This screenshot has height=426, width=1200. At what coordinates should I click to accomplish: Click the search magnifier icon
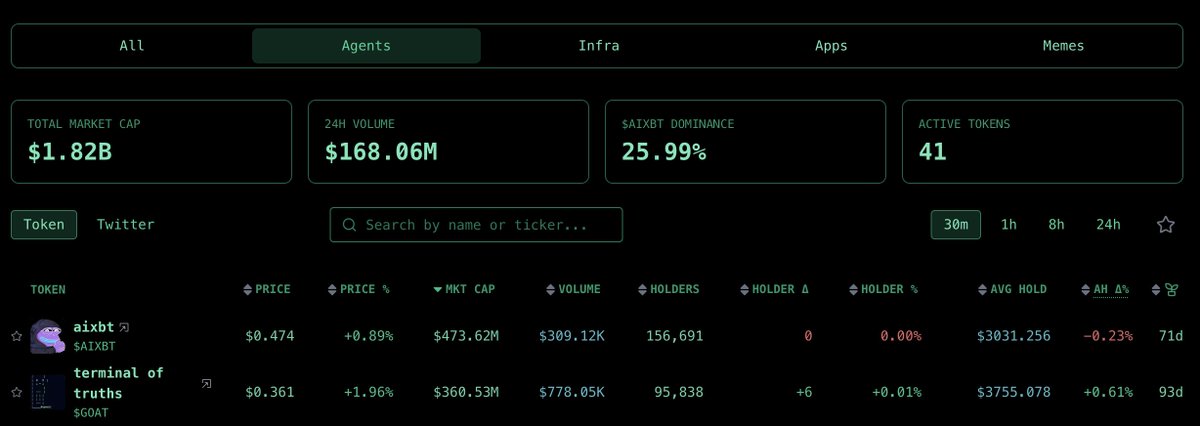click(349, 225)
